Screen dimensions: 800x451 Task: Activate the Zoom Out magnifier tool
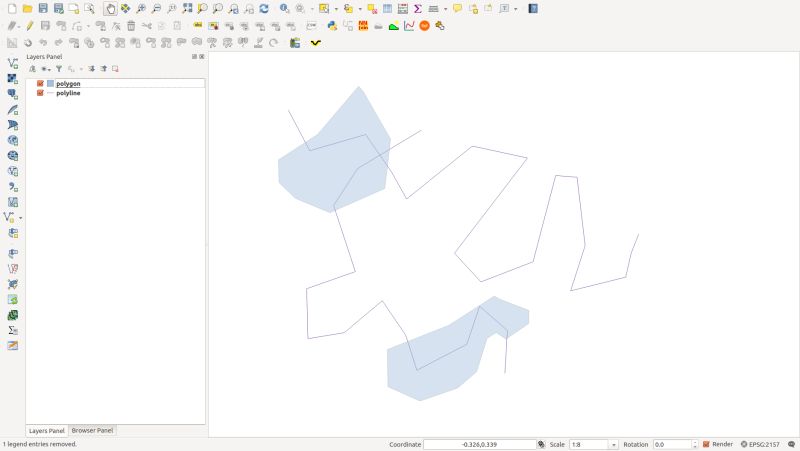pos(156,9)
